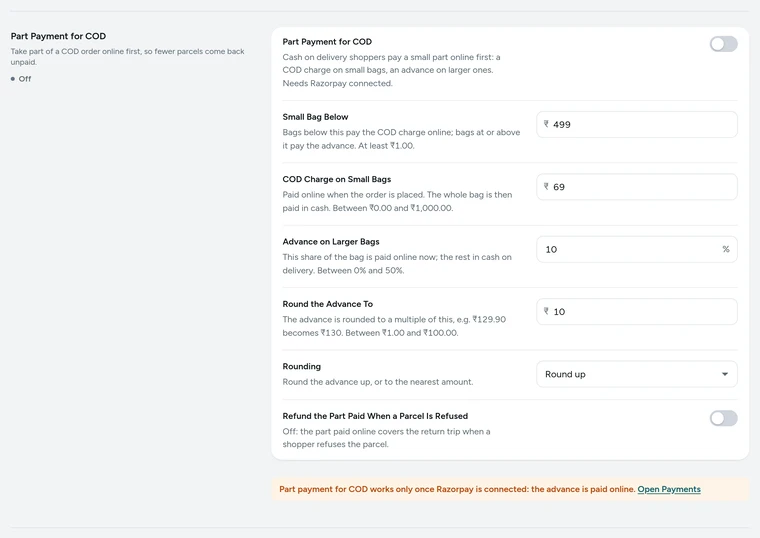Select 'Take part of a COD order online first' description
The width and height of the screenshot is (760, 538).
[x=127, y=57]
